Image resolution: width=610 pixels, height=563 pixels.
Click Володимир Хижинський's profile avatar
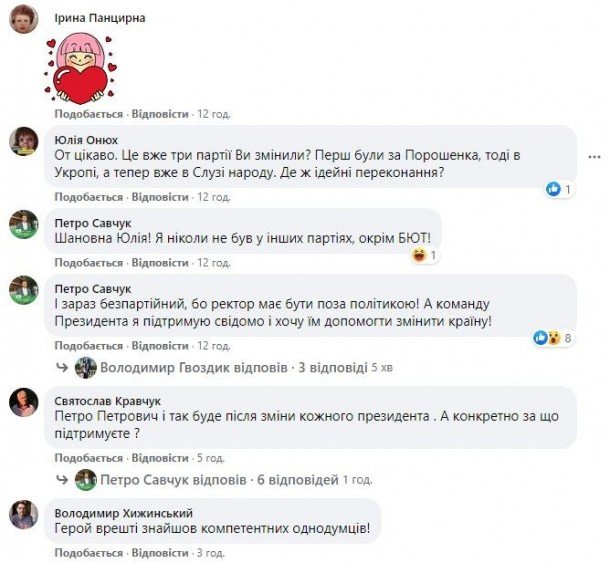click(23, 514)
